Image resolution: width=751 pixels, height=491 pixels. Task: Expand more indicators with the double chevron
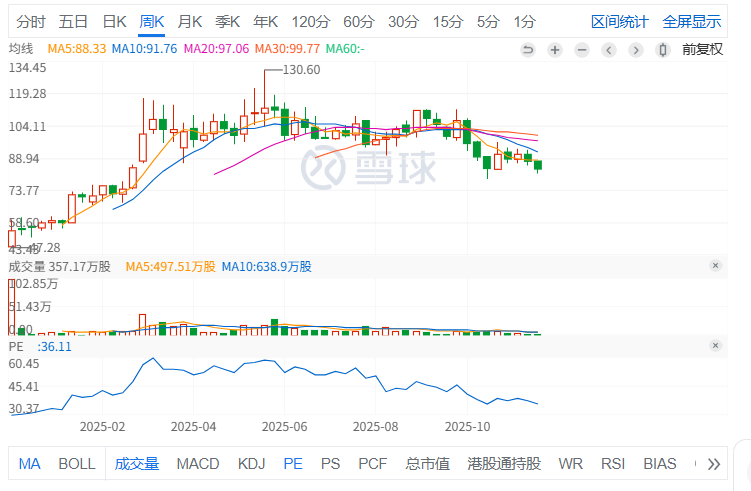713,464
